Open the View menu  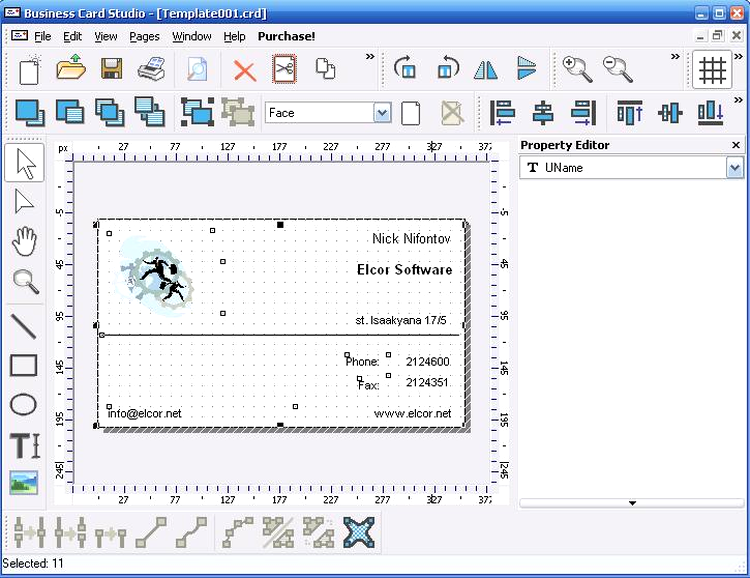[x=106, y=36]
